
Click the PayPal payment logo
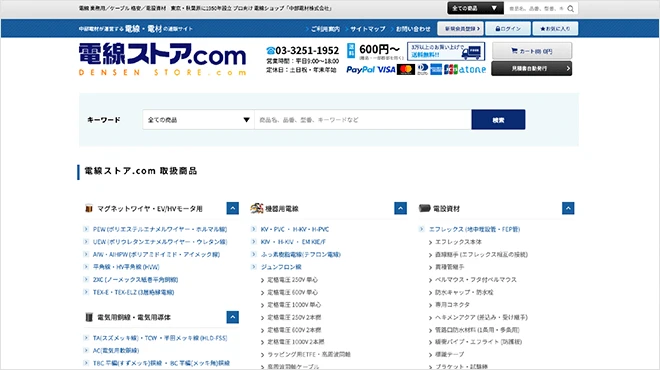360,69
